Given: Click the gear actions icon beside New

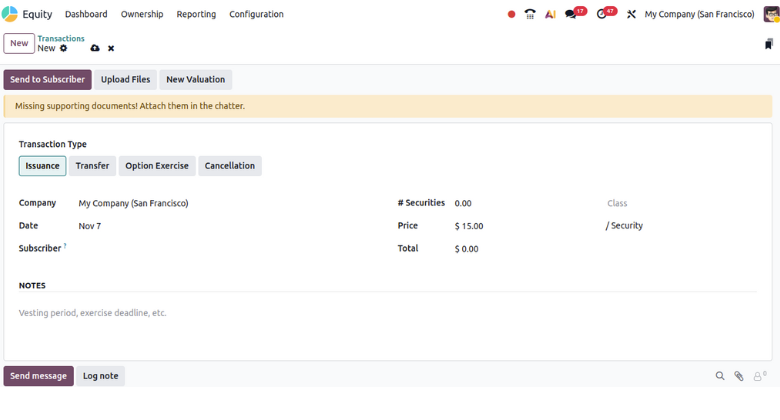Looking at the screenshot, I should 64,48.
